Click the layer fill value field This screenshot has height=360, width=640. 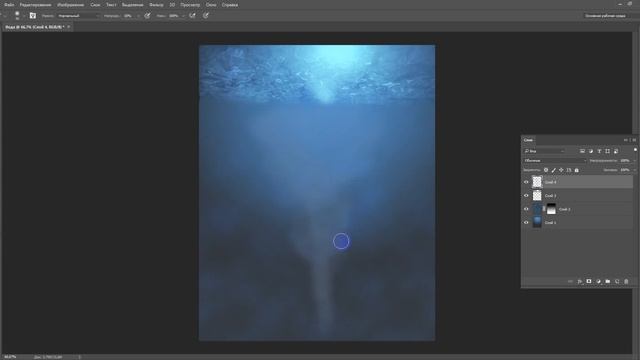pos(624,170)
